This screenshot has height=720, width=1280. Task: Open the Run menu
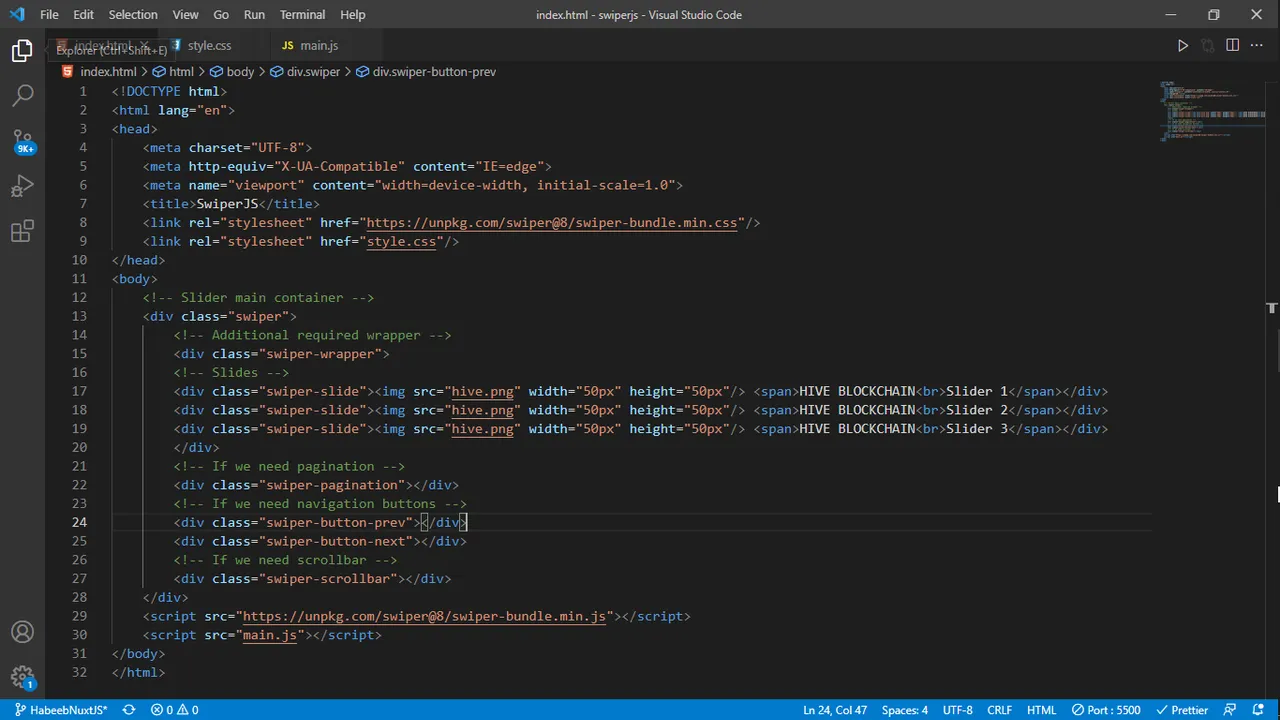click(254, 15)
